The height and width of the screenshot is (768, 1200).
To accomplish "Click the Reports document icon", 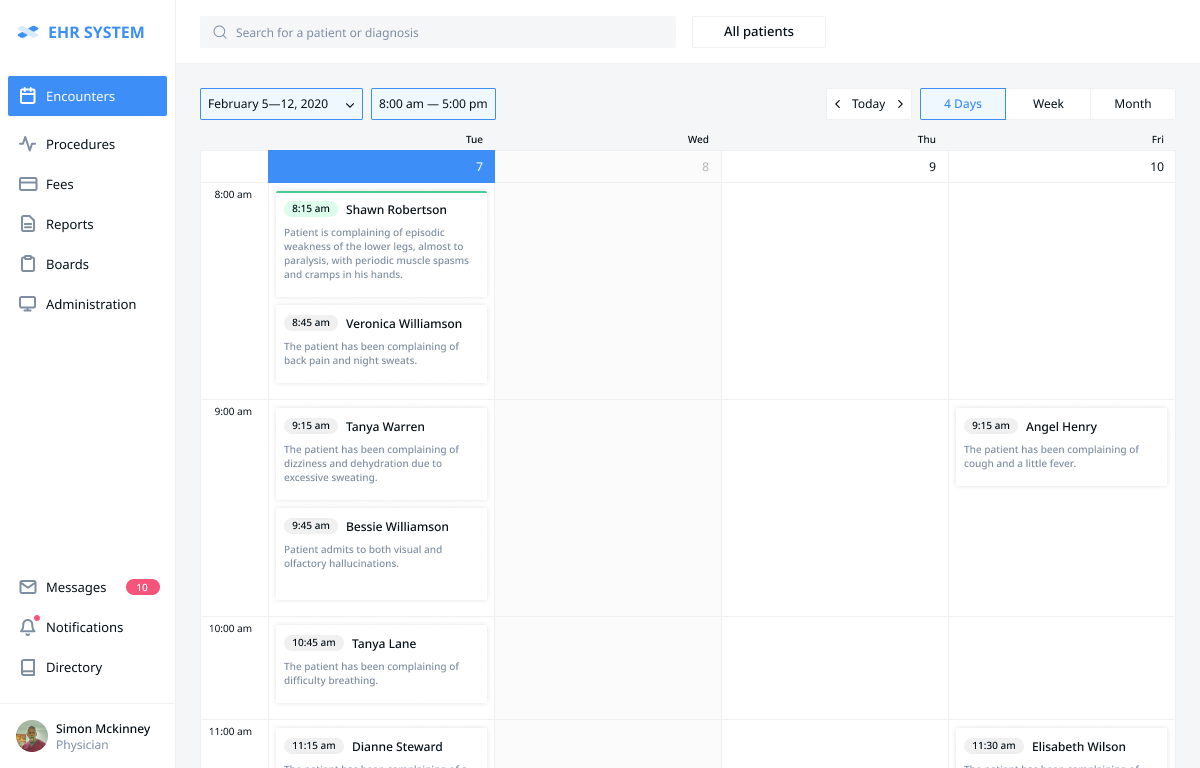I will tap(28, 224).
